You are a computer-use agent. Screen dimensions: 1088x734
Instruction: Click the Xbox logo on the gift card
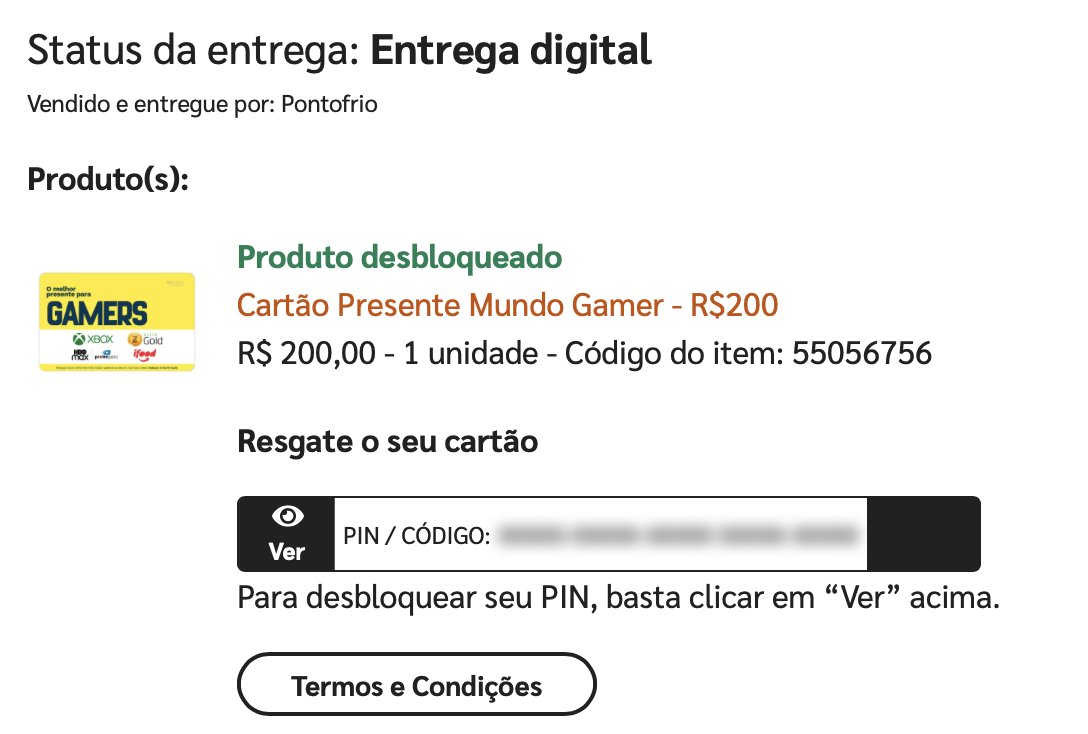point(94,339)
